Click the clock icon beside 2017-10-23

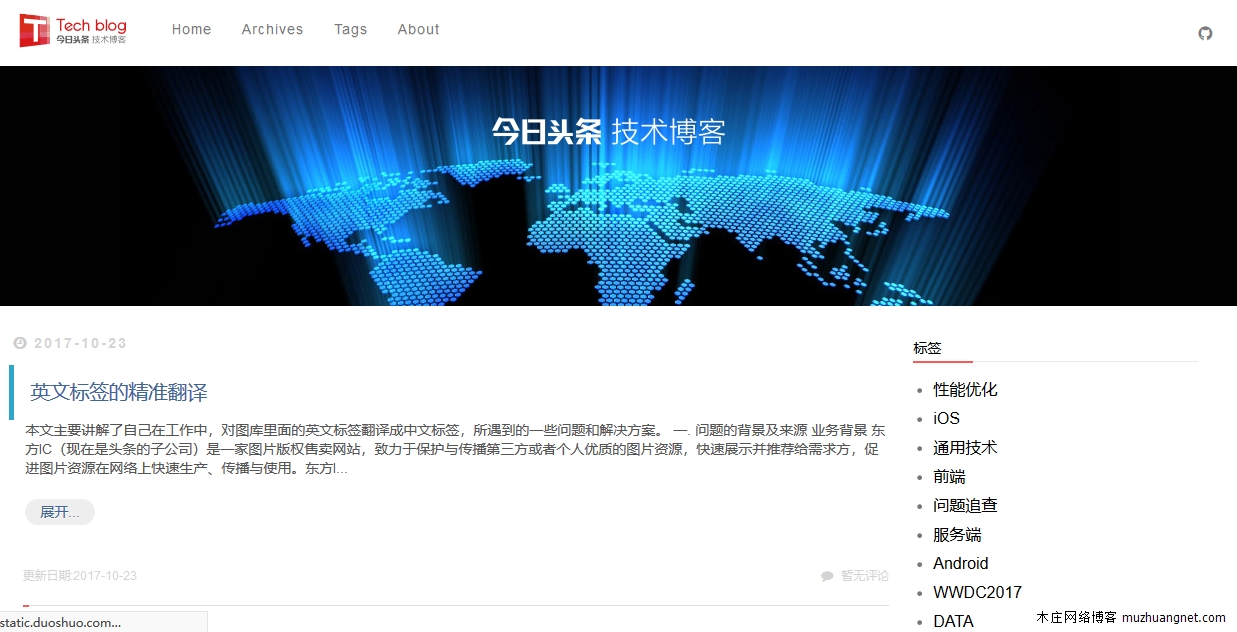pyautogui.click(x=18, y=342)
